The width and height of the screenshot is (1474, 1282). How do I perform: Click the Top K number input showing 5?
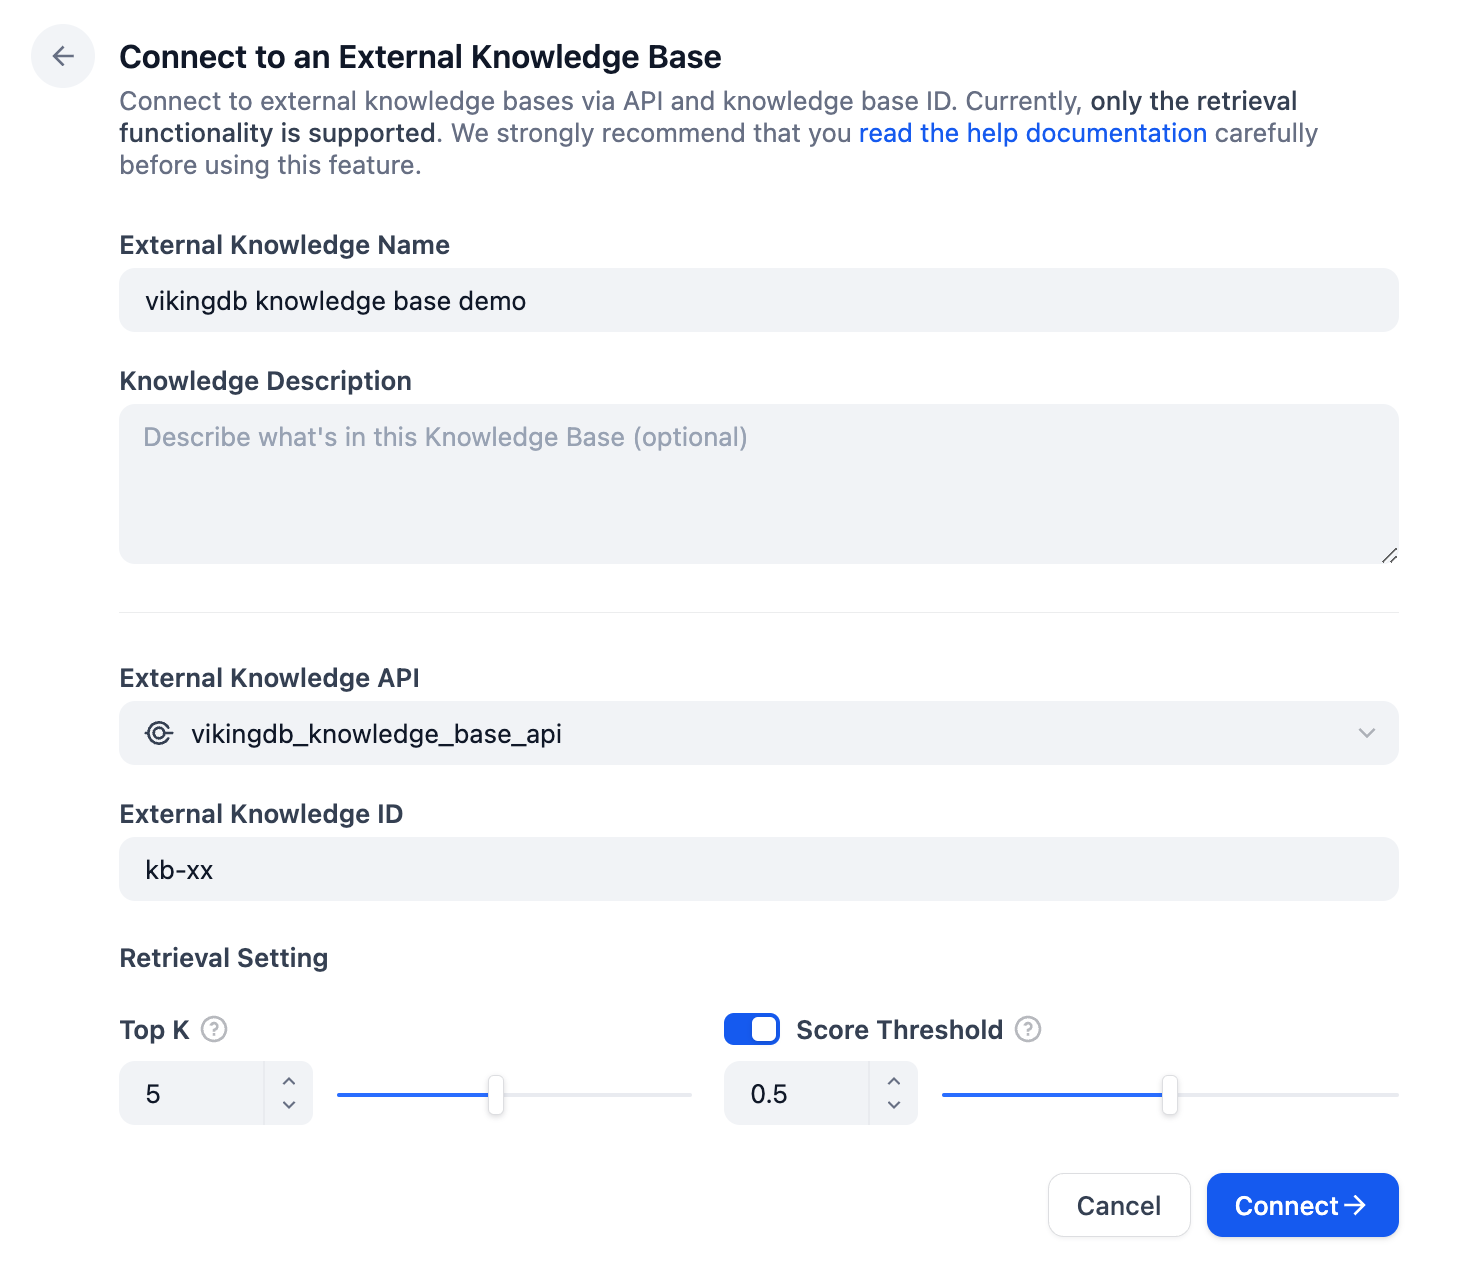tap(192, 1093)
